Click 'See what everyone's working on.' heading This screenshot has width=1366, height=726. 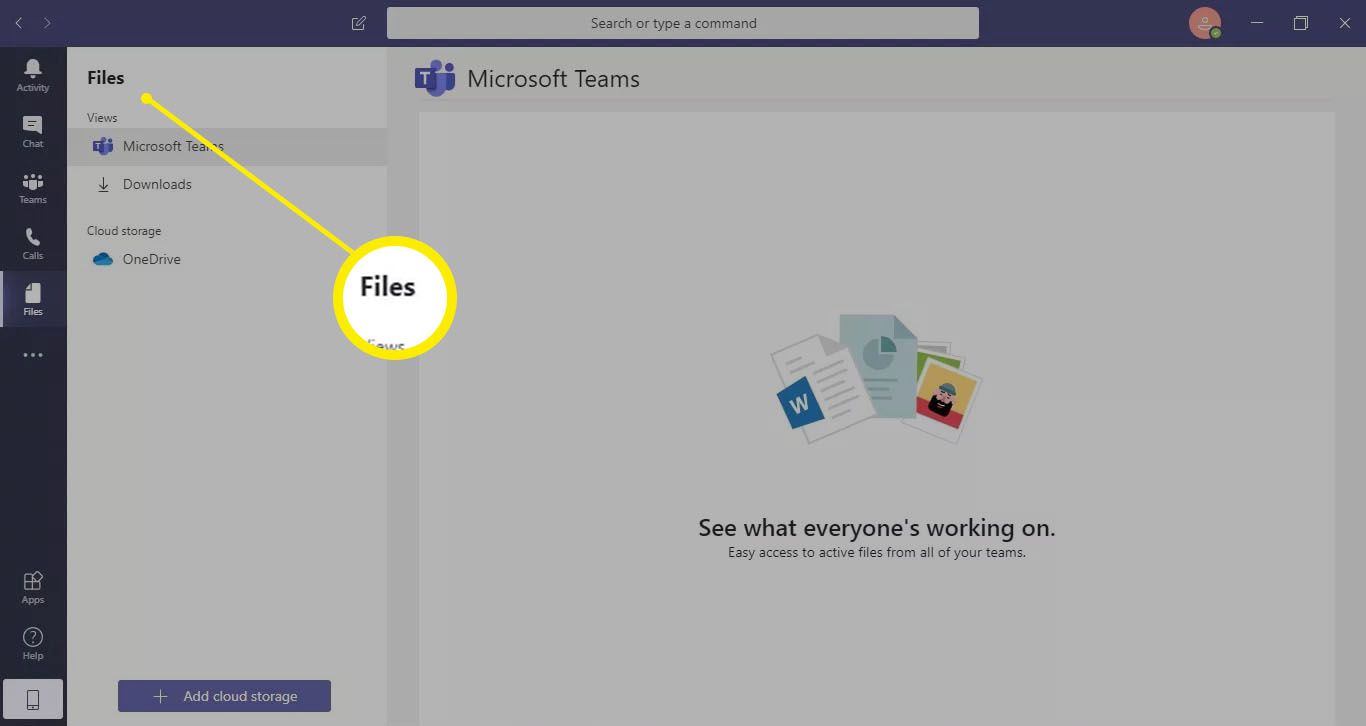point(877,528)
